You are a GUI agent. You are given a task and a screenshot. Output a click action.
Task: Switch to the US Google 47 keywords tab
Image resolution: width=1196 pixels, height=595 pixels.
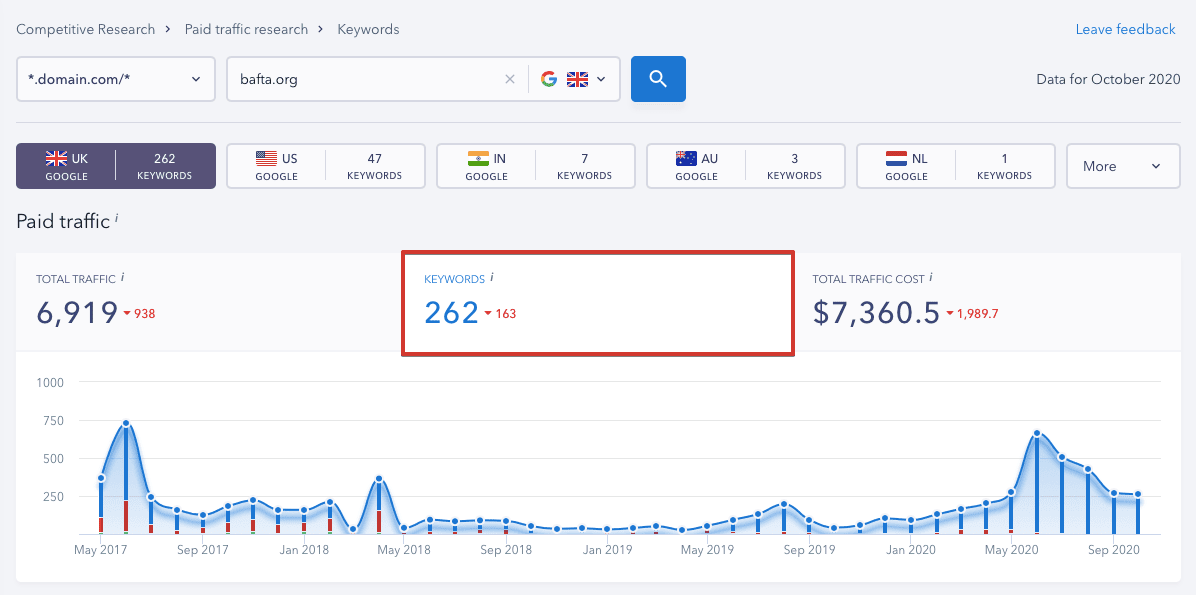[x=326, y=166]
